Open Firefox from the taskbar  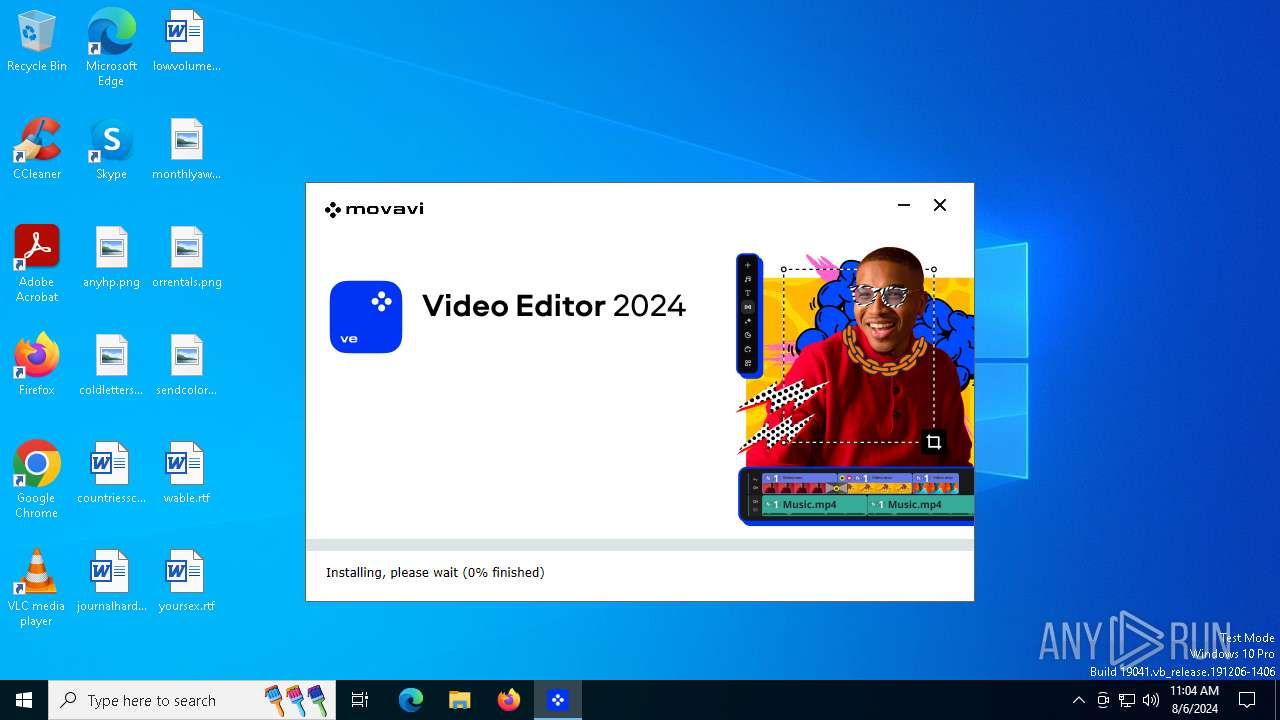click(509, 700)
